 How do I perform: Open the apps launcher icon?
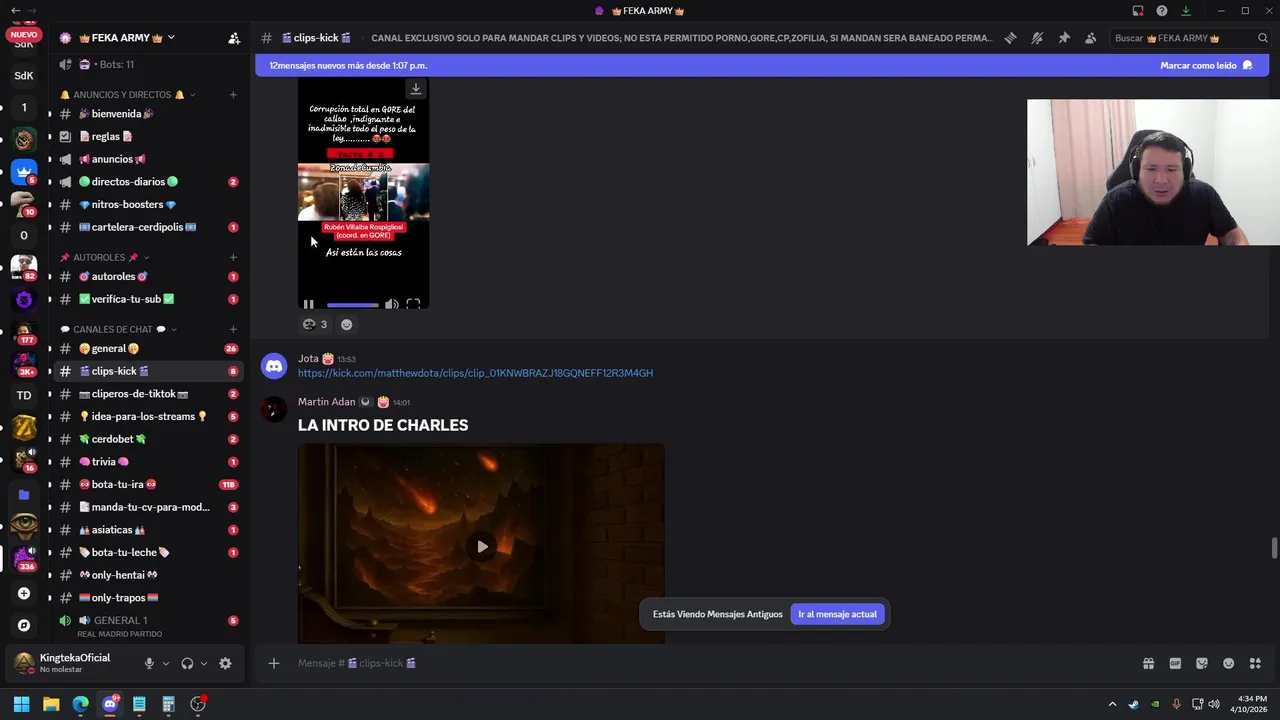click(1255, 663)
